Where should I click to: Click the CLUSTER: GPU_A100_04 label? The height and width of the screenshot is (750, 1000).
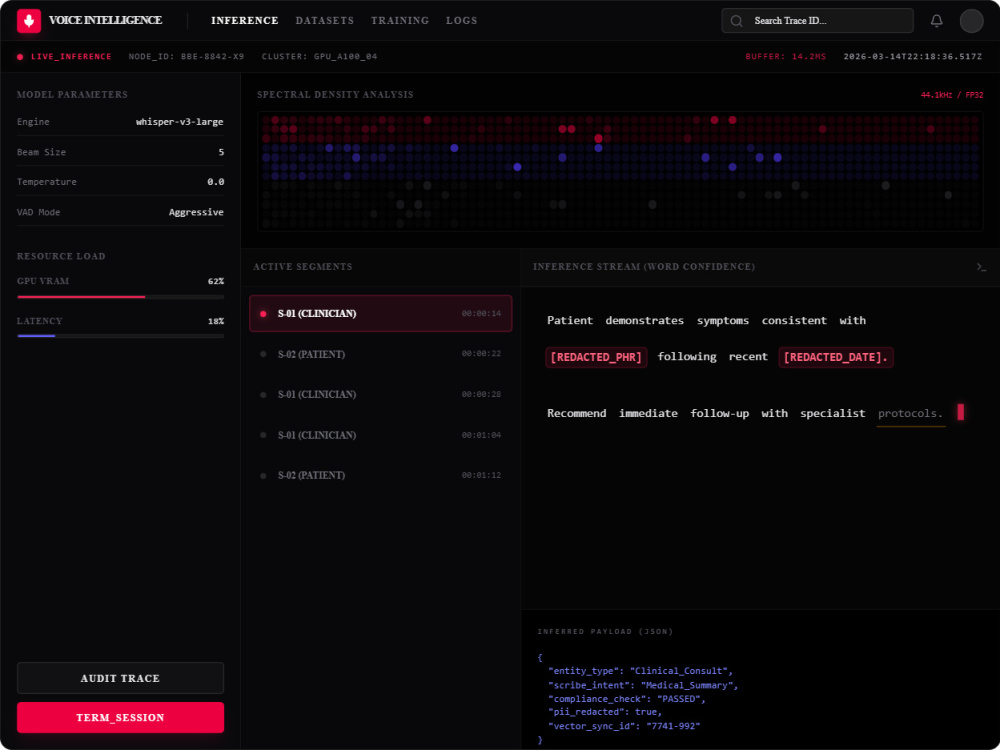pyautogui.click(x=320, y=57)
